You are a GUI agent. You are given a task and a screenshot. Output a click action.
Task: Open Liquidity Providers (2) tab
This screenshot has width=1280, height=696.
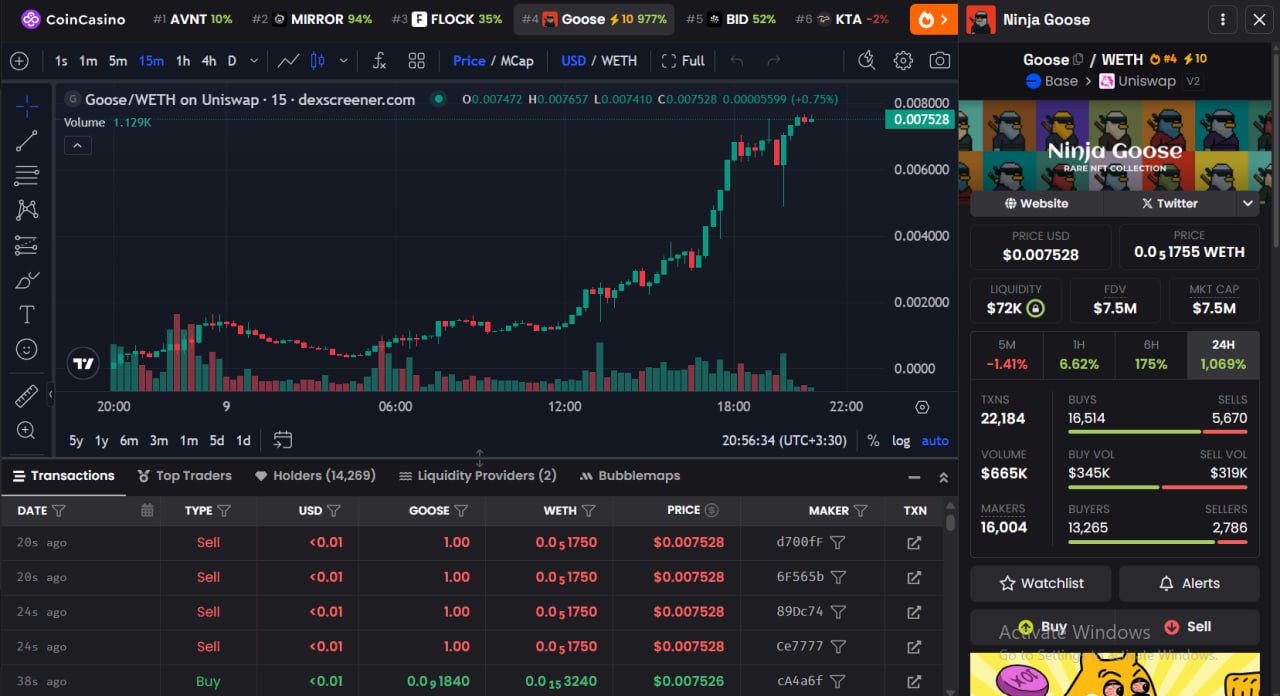coord(477,476)
